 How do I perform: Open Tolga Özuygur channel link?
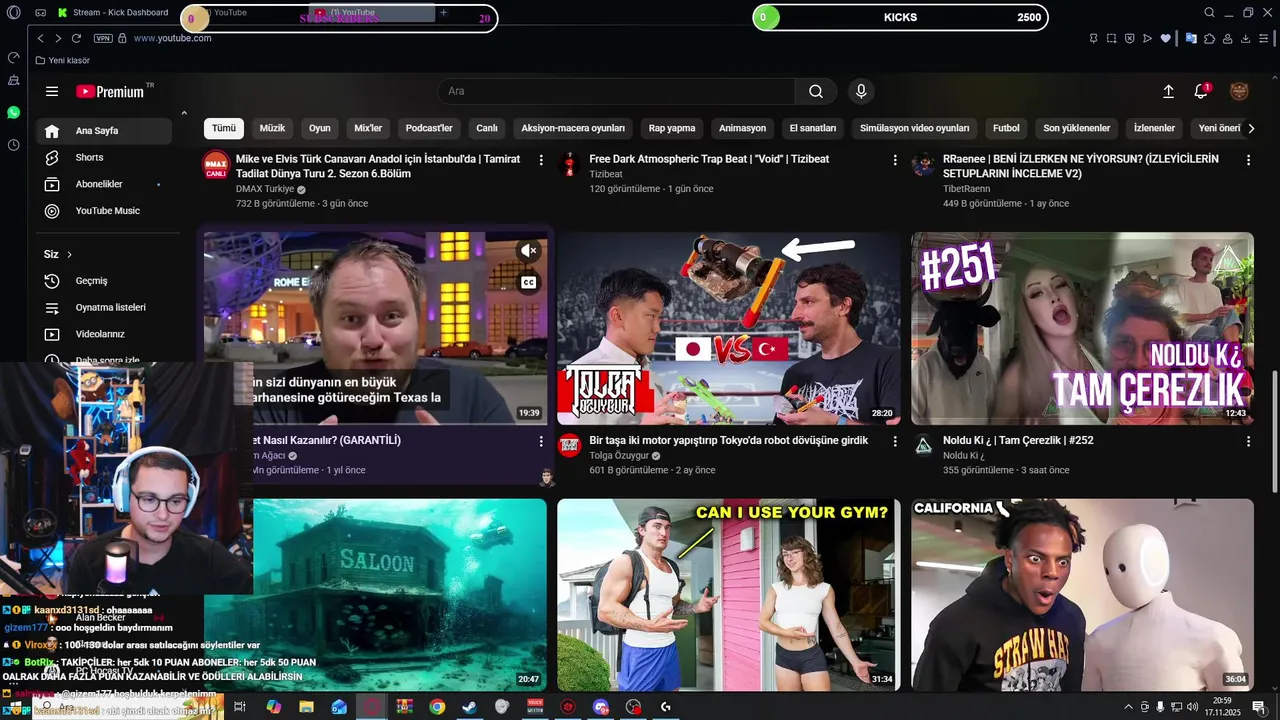pyautogui.click(x=618, y=456)
